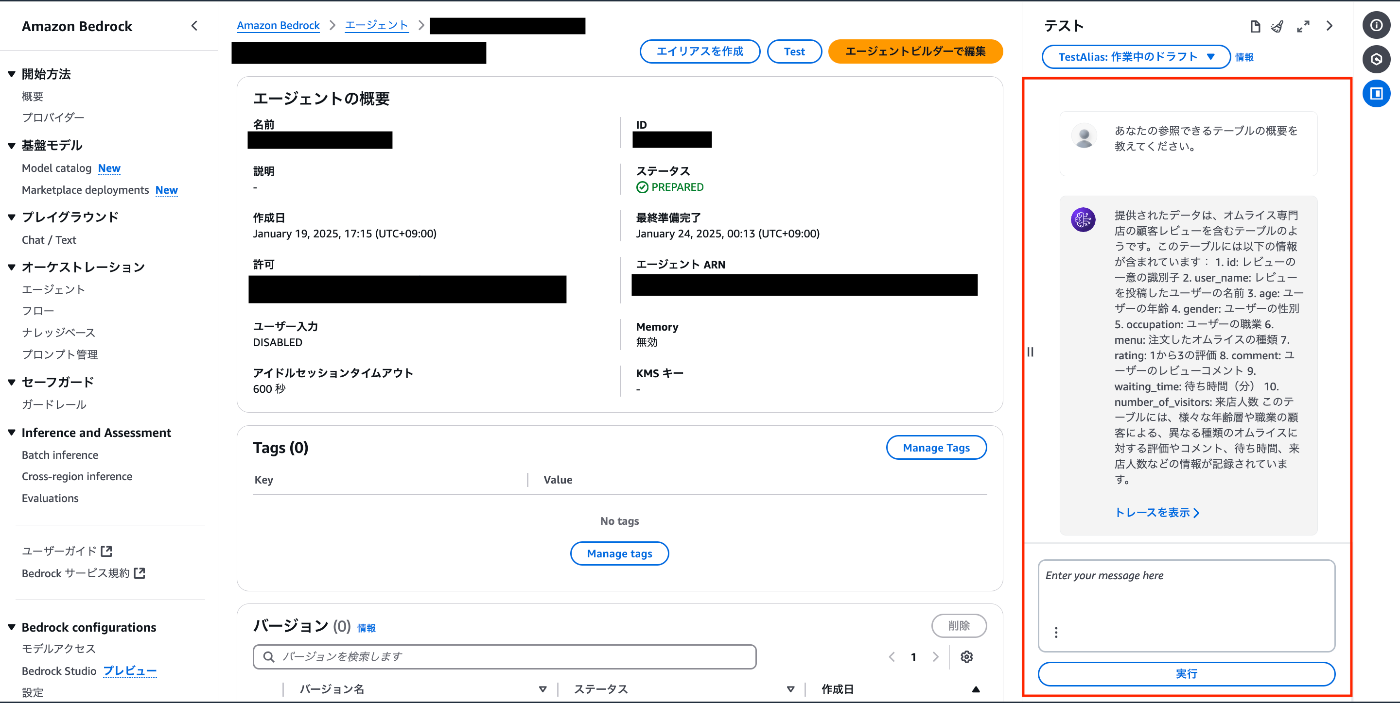Open the document icon in test panel

pos(1256,26)
